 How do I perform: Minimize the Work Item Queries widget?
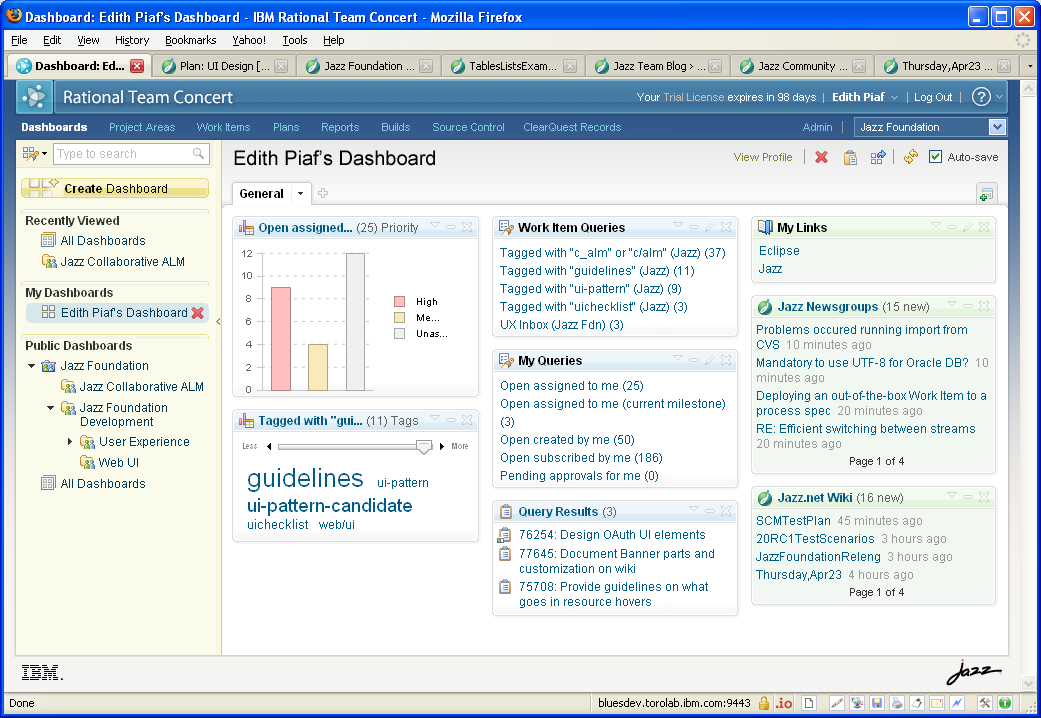pyautogui.click(x=694, y=227)
